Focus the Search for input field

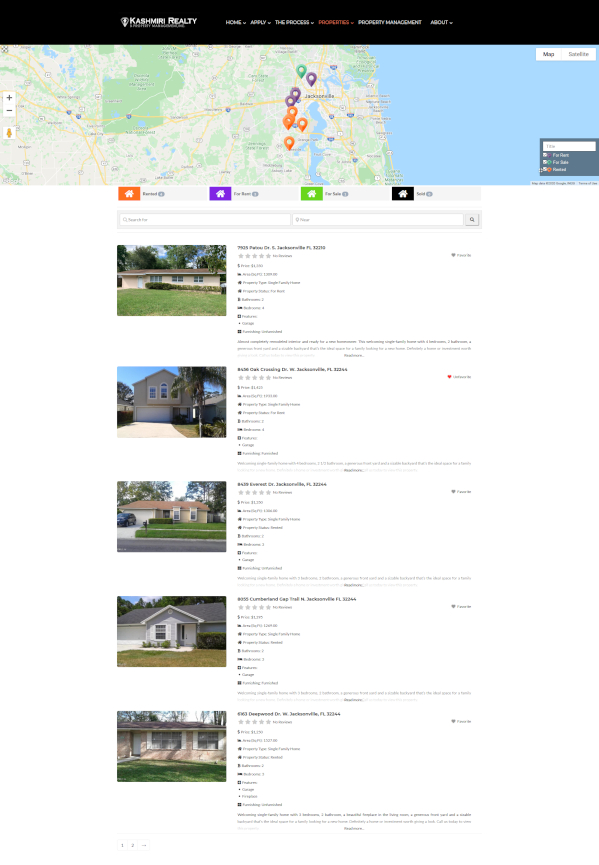[205, 220]
